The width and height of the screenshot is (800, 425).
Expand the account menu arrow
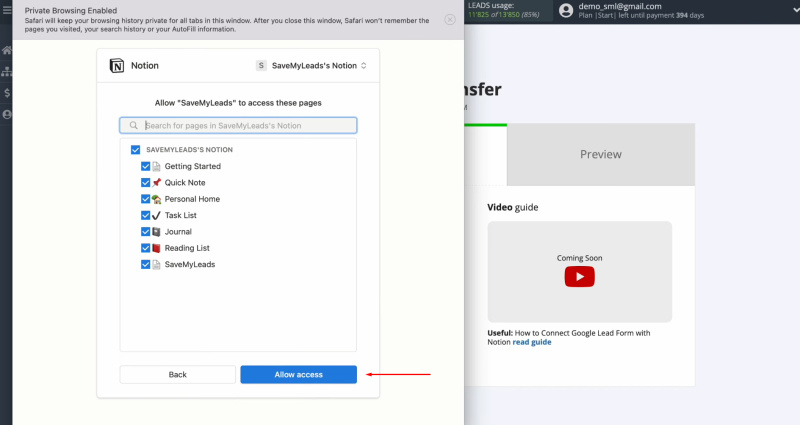point(796,10)
